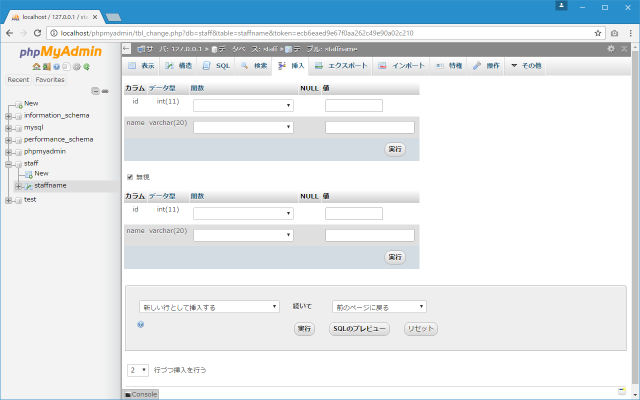Open the Search (検索) tab
This screenshot has width=640, height=400.
pyautogui.click(x=254, y=66)
